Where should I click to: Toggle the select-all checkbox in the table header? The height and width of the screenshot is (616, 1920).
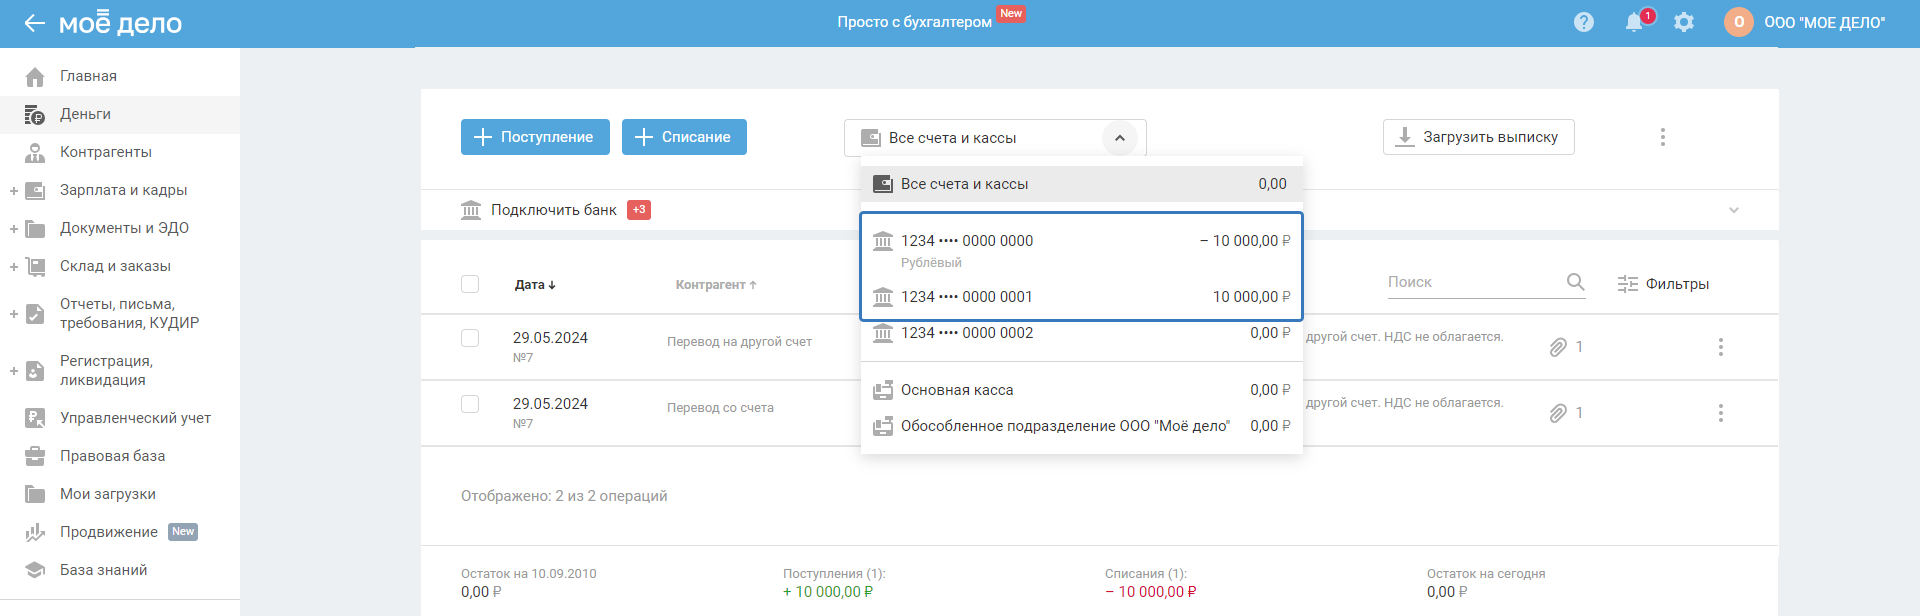click(470, 284)
